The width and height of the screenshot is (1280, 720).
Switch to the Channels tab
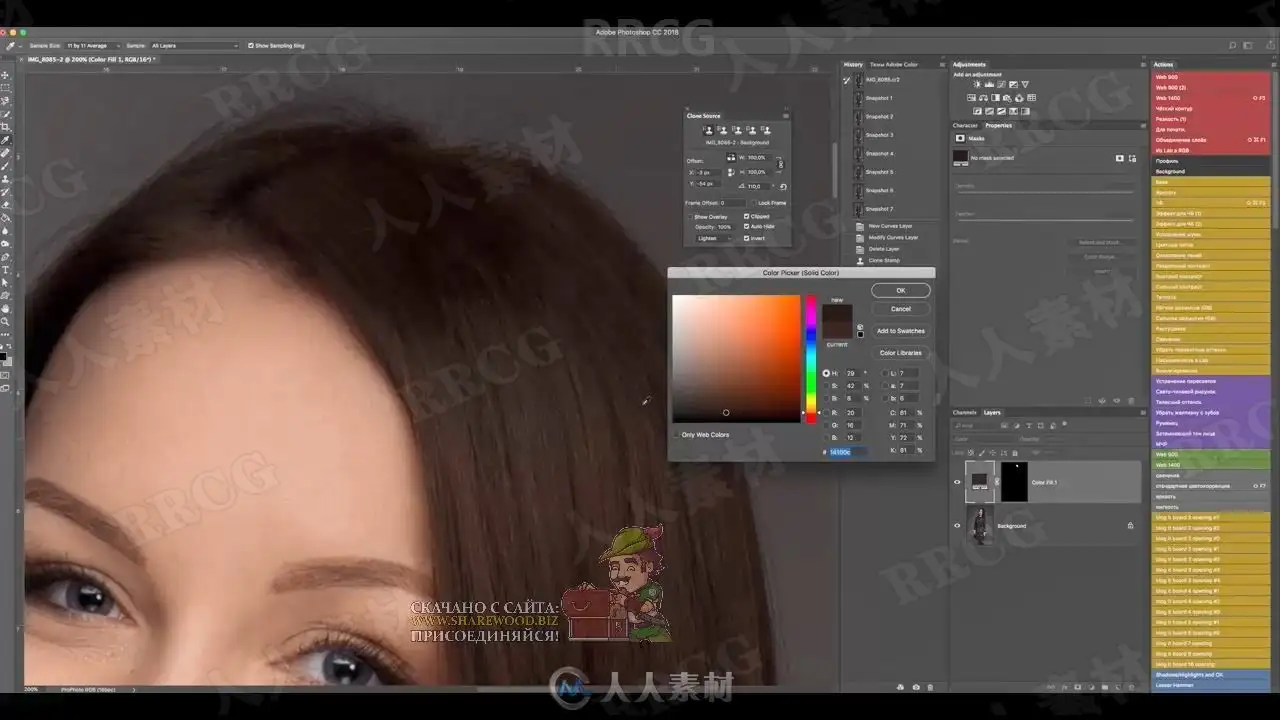coord(964,412)
